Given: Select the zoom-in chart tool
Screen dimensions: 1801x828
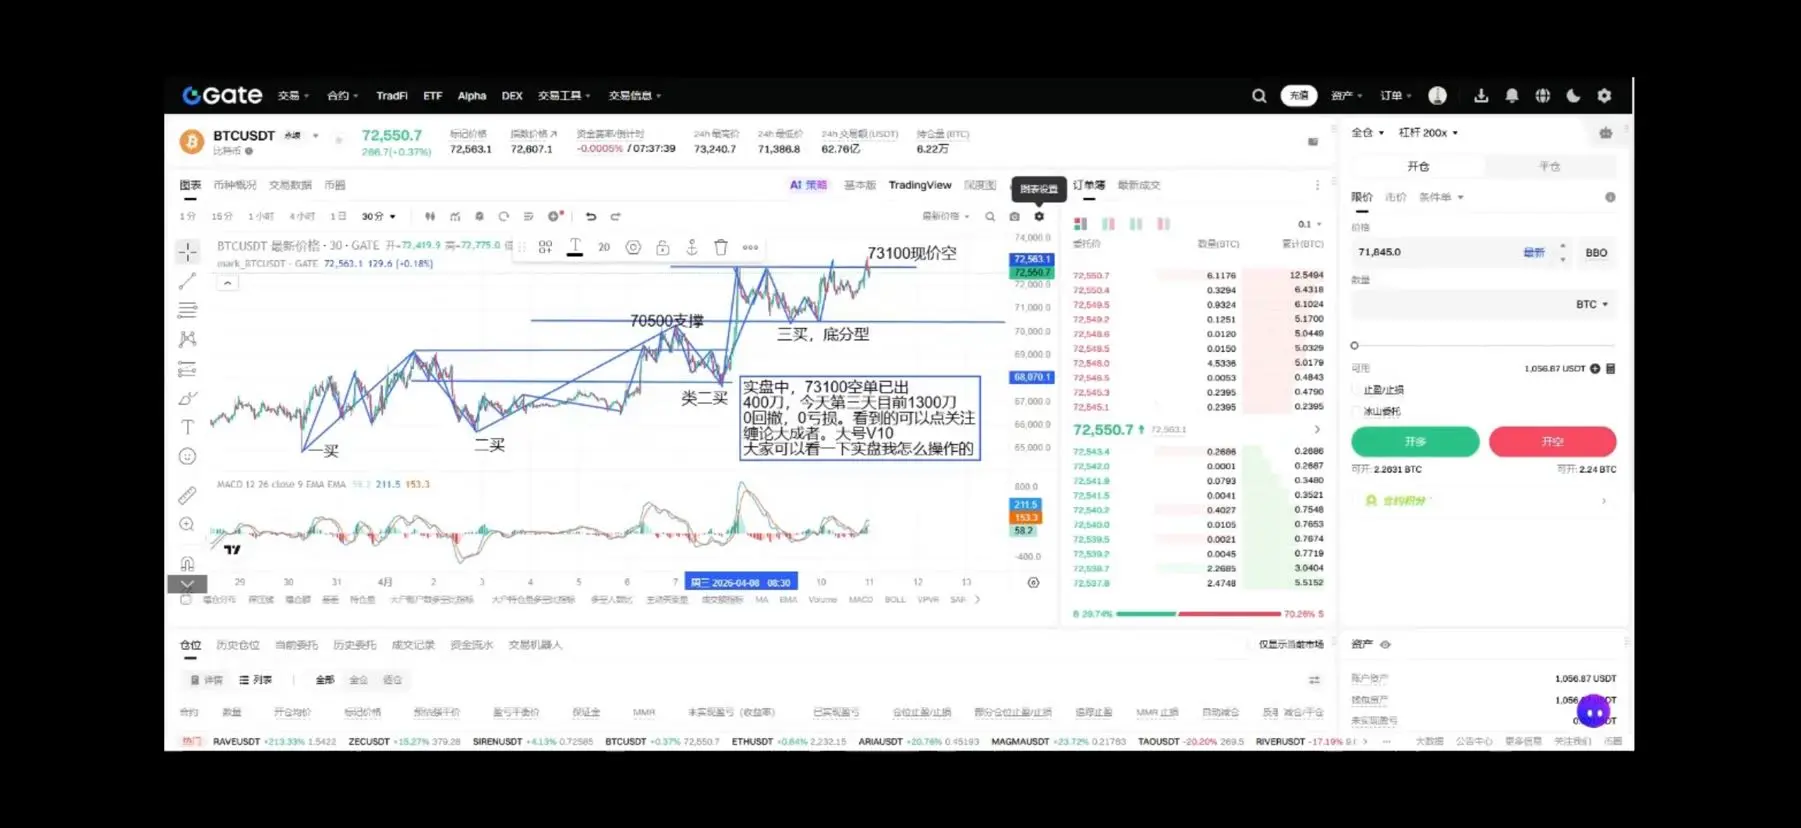Looking at the screenshot, I should pos(187,525).
